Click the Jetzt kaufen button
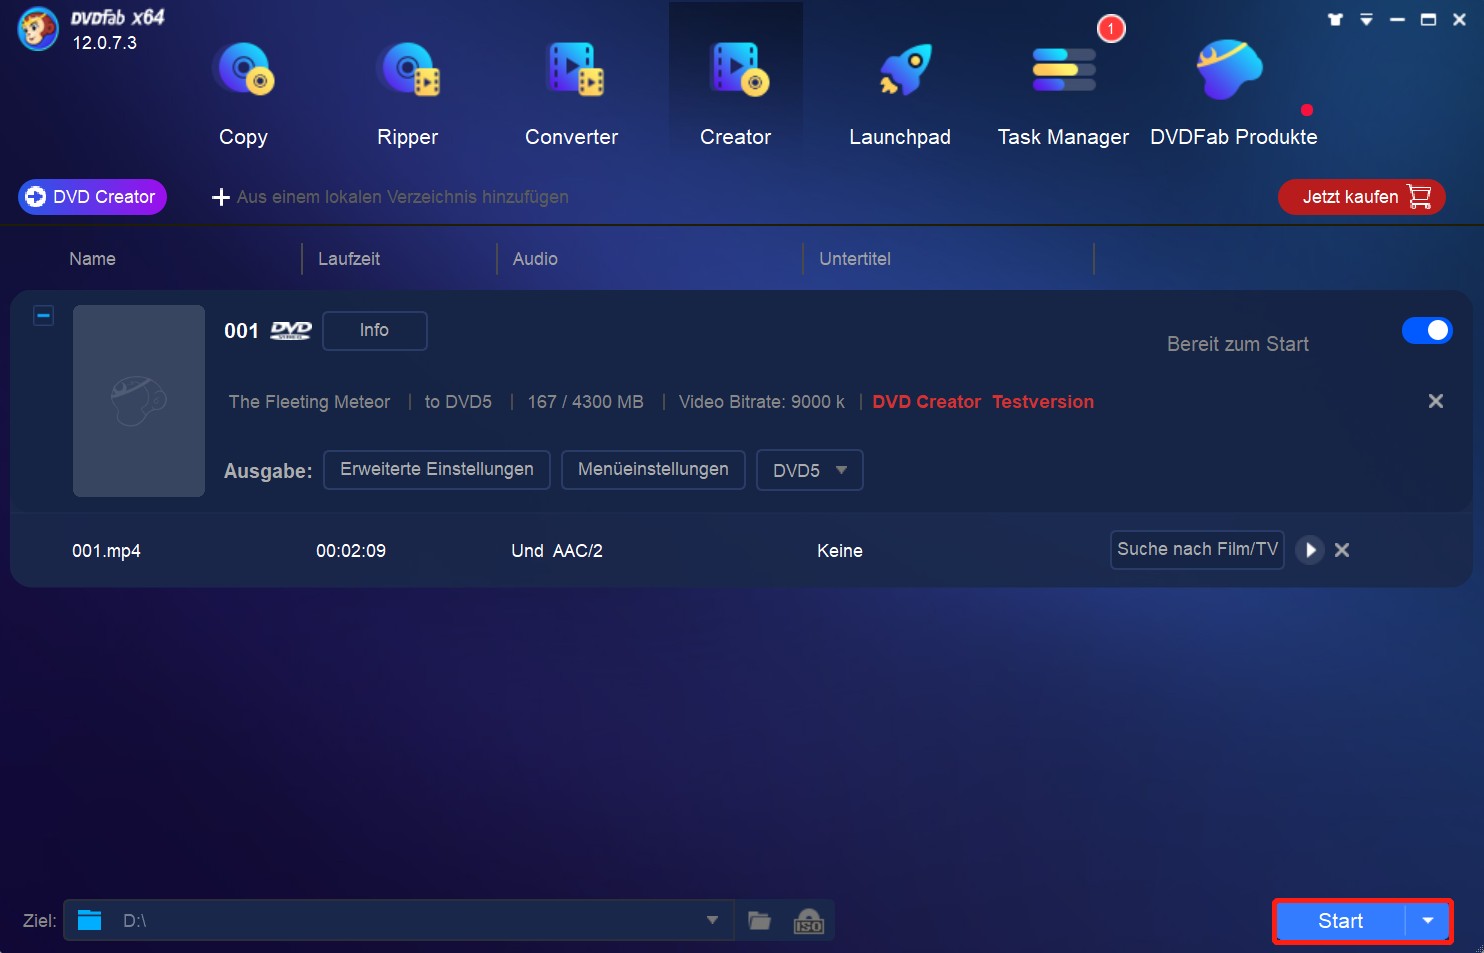 1362,197
